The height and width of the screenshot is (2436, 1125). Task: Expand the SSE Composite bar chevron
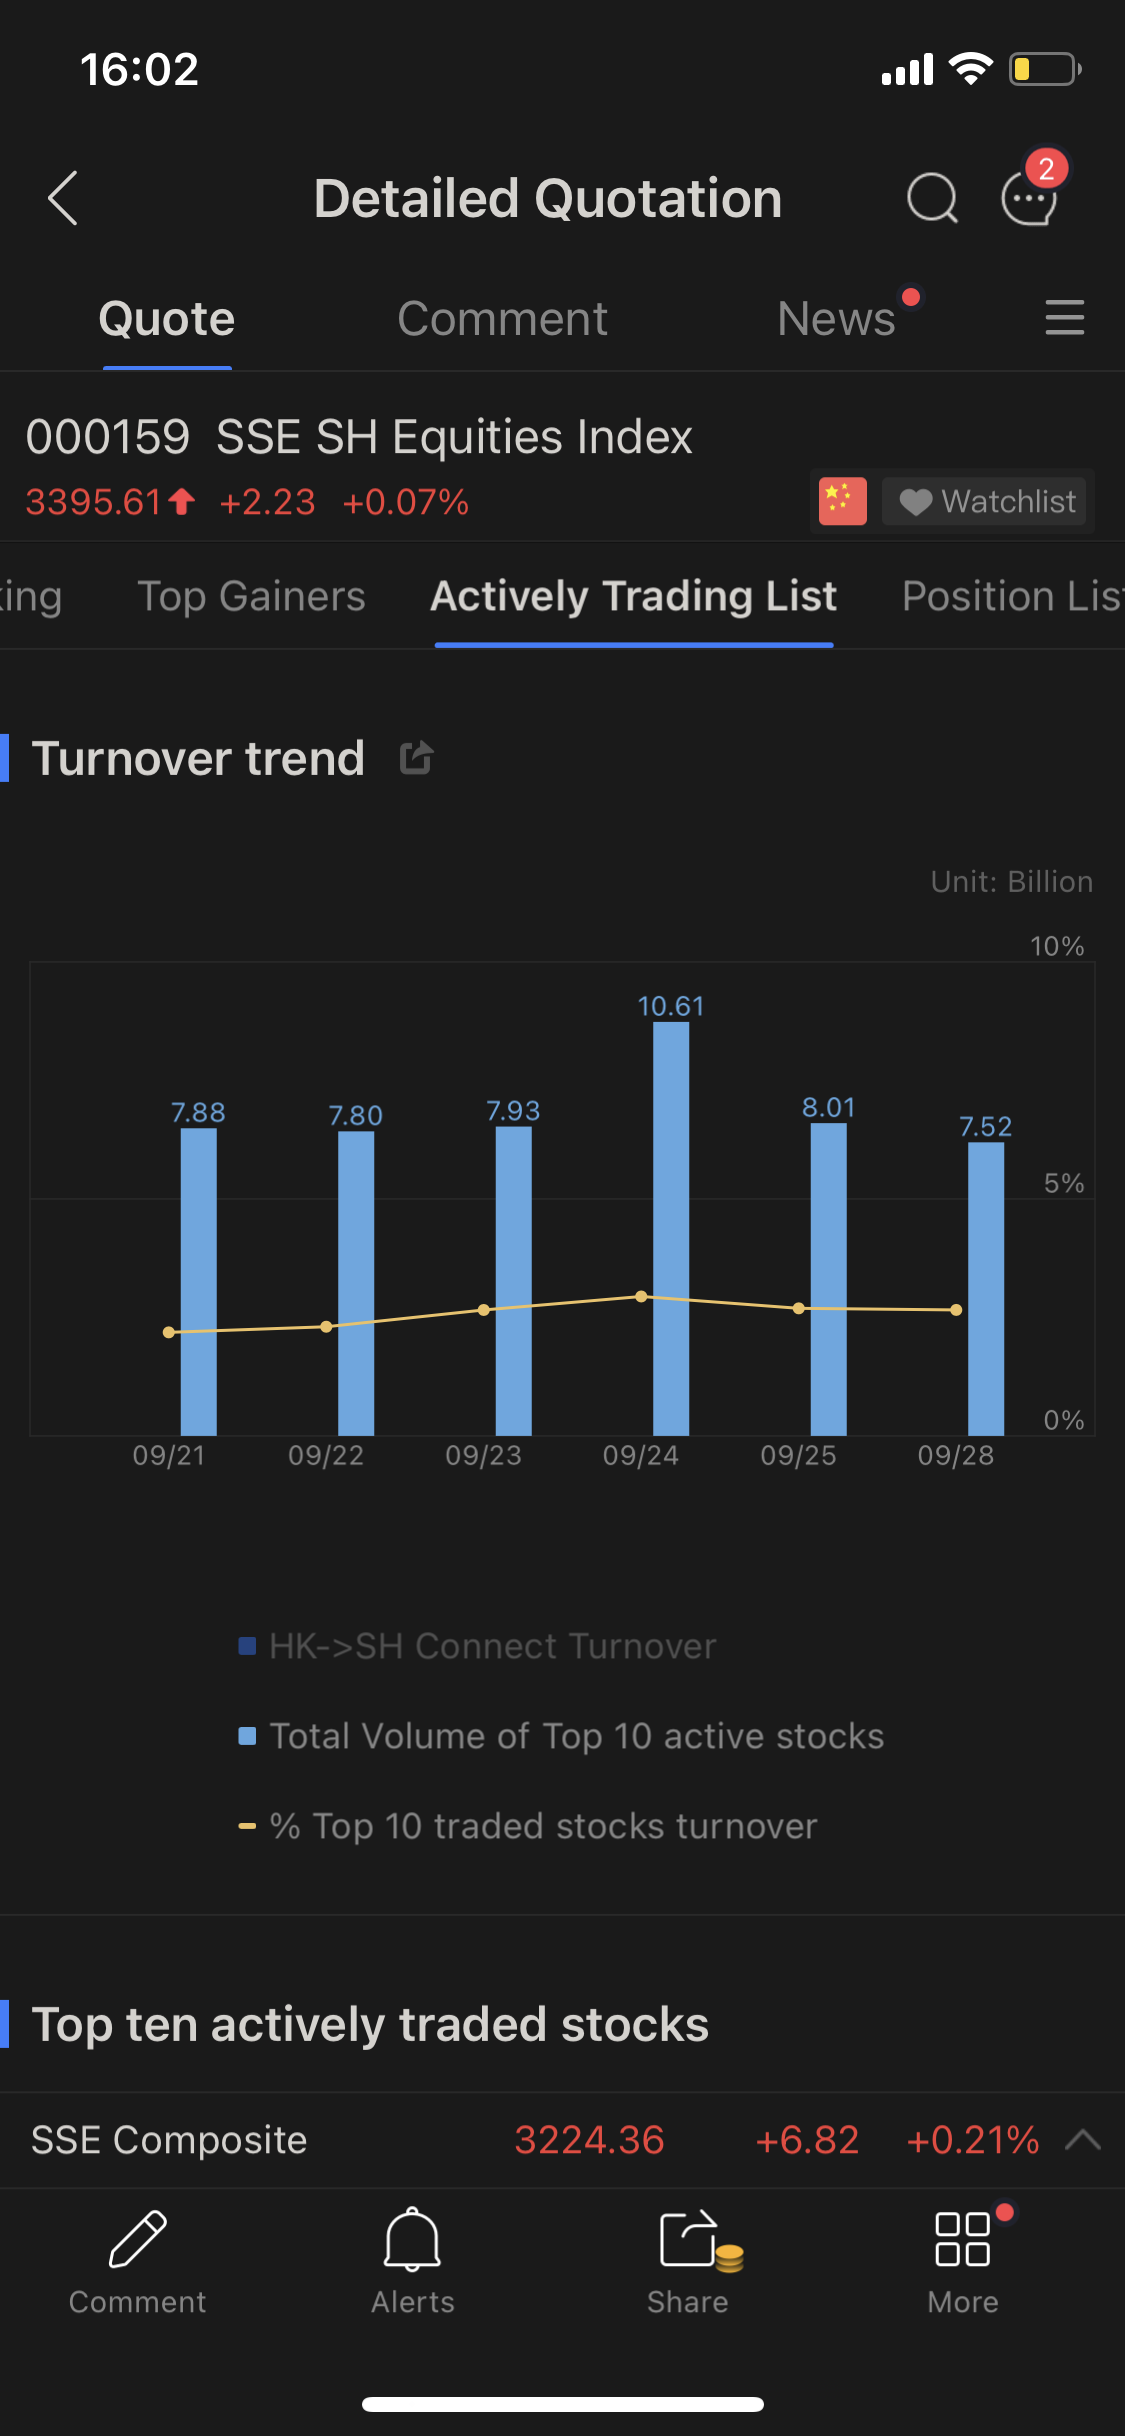point(1083,2140)
